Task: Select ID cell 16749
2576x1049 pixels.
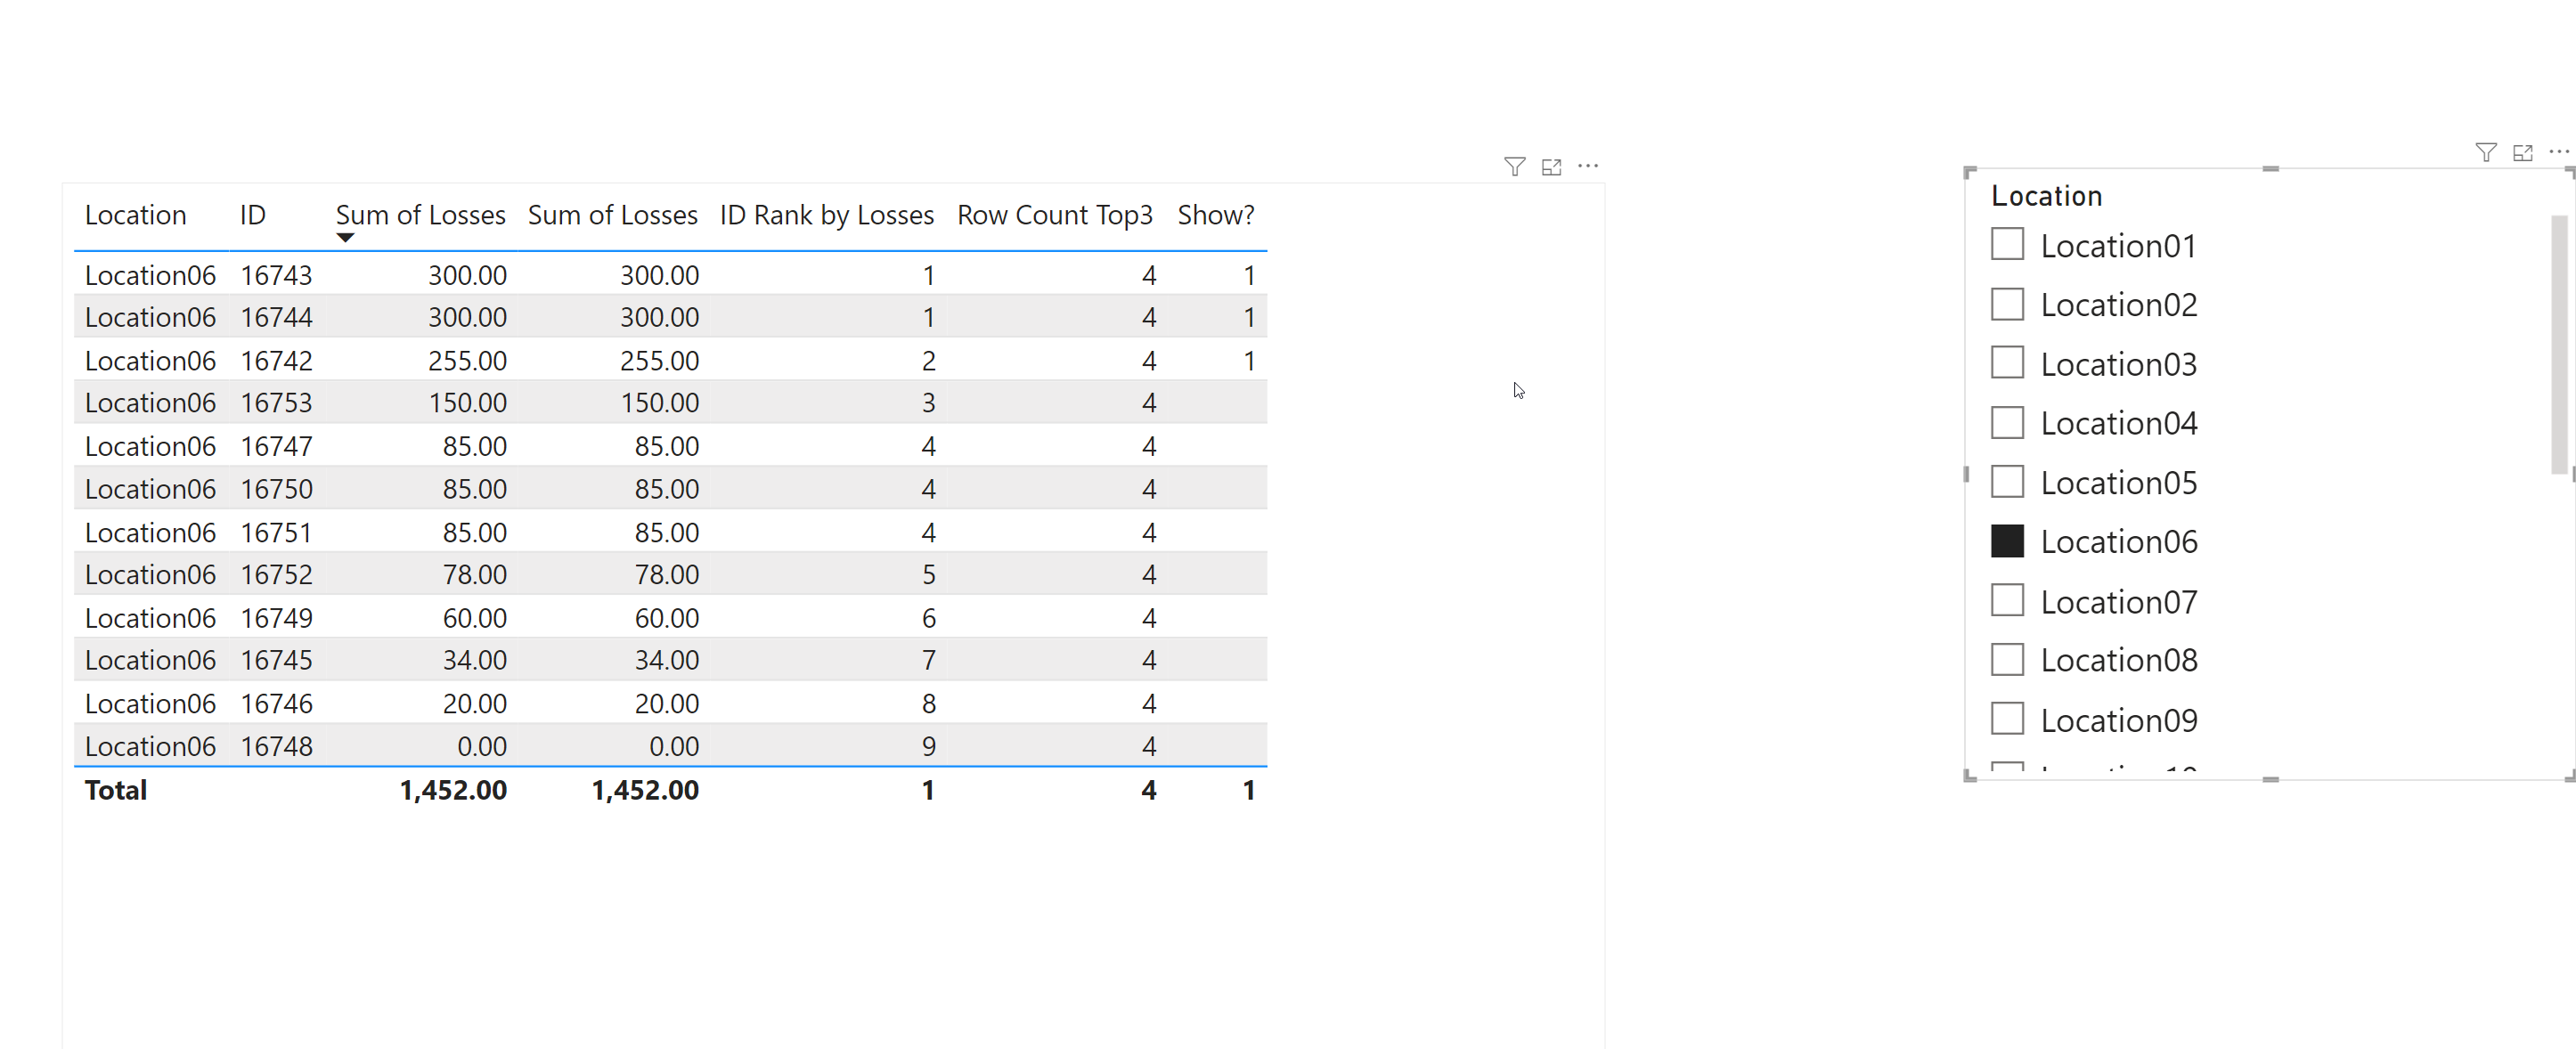Action: coord(276,618)
